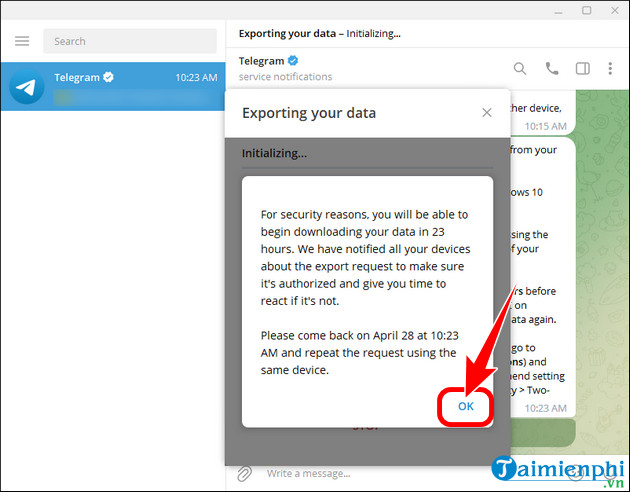Expand the three-dot chat options menu
The width and height of the screenshot is (630, 492).
click(610, 69)
